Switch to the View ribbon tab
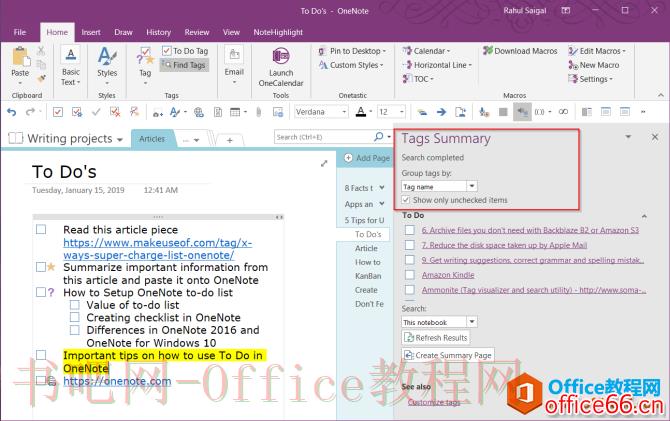The width and height of the screenshot is (670, 421). pyautogui.click(x=231, y=32)
